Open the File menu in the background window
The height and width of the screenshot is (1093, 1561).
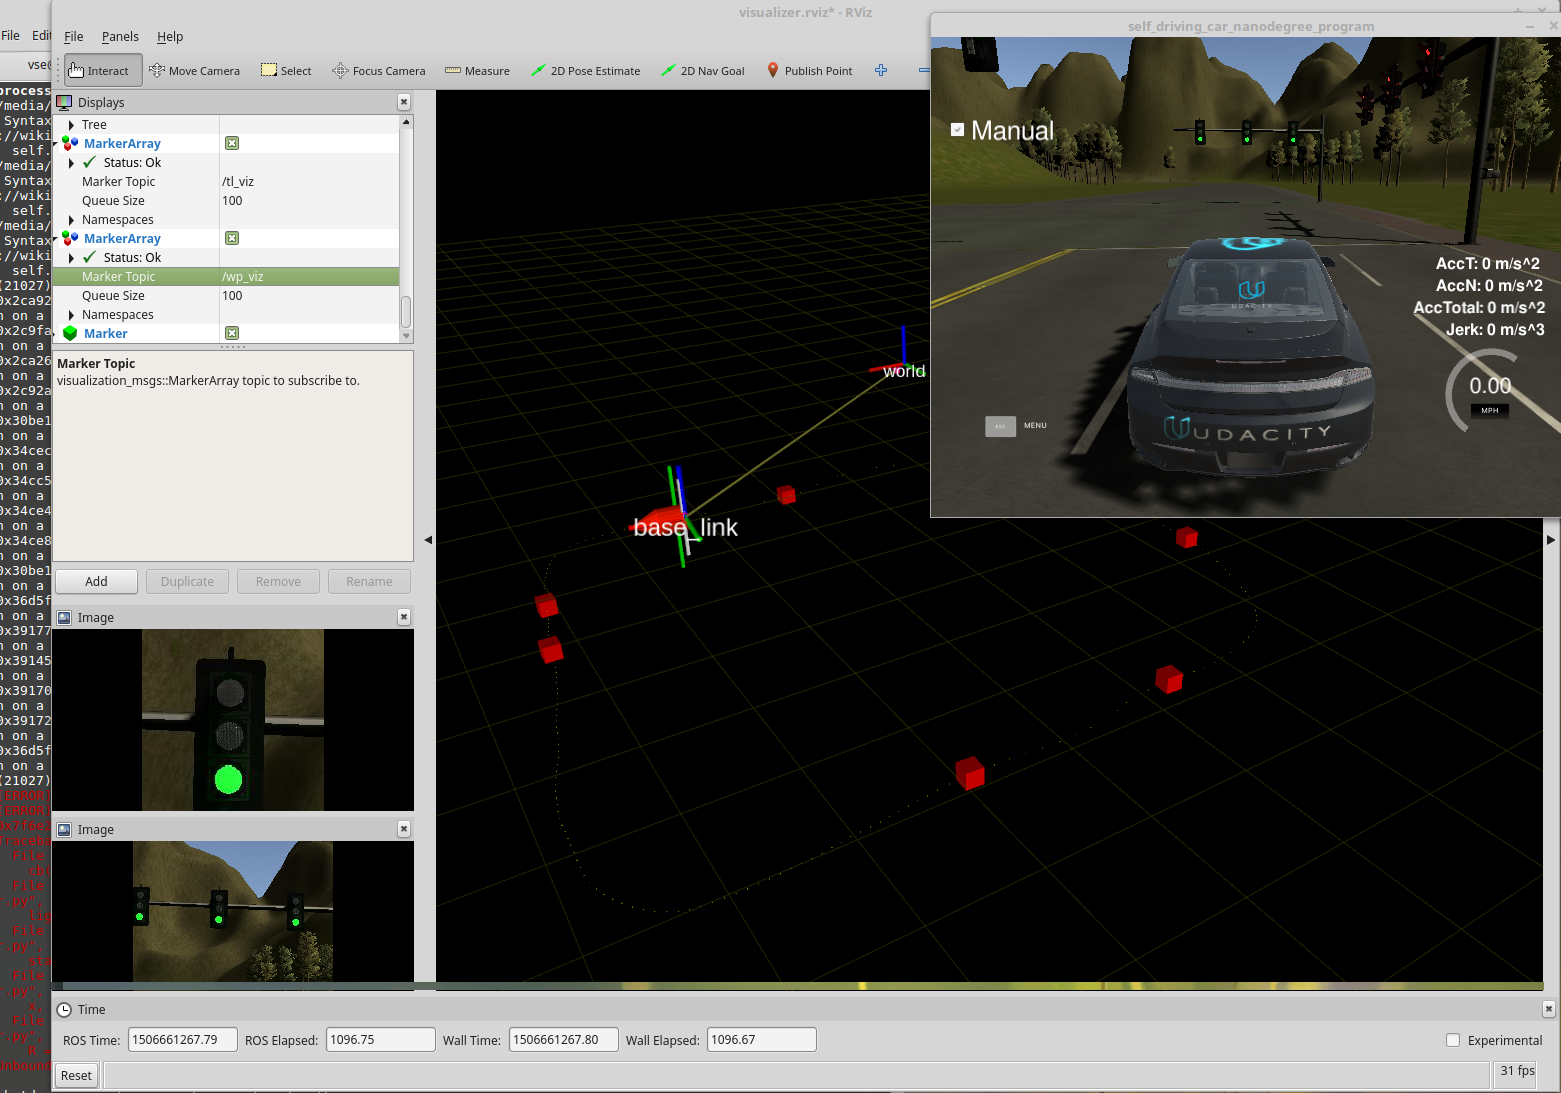[x=10, y=35]
